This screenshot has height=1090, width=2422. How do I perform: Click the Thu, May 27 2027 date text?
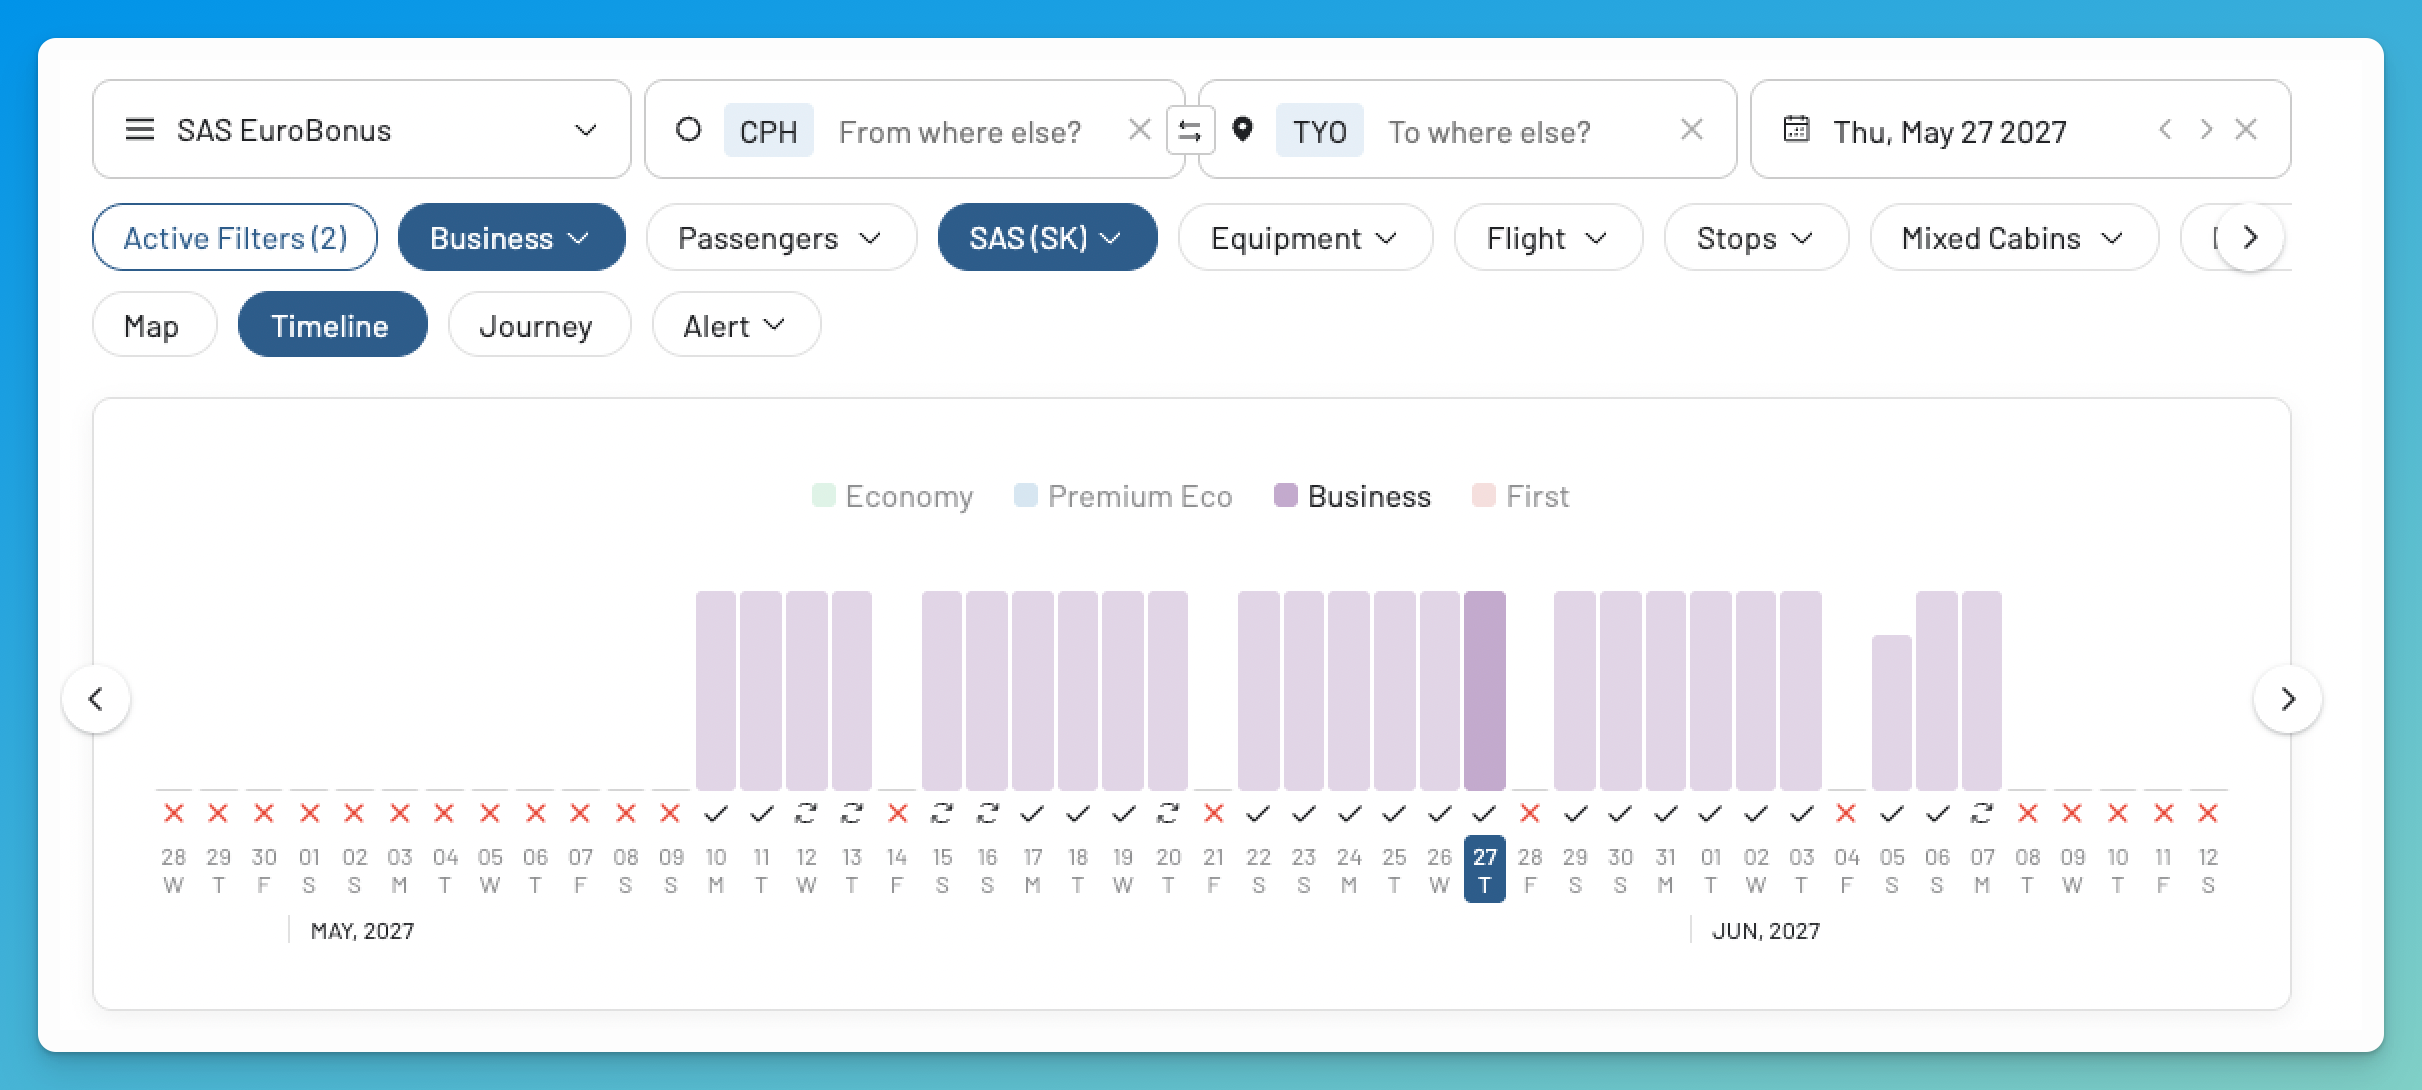1950,132
